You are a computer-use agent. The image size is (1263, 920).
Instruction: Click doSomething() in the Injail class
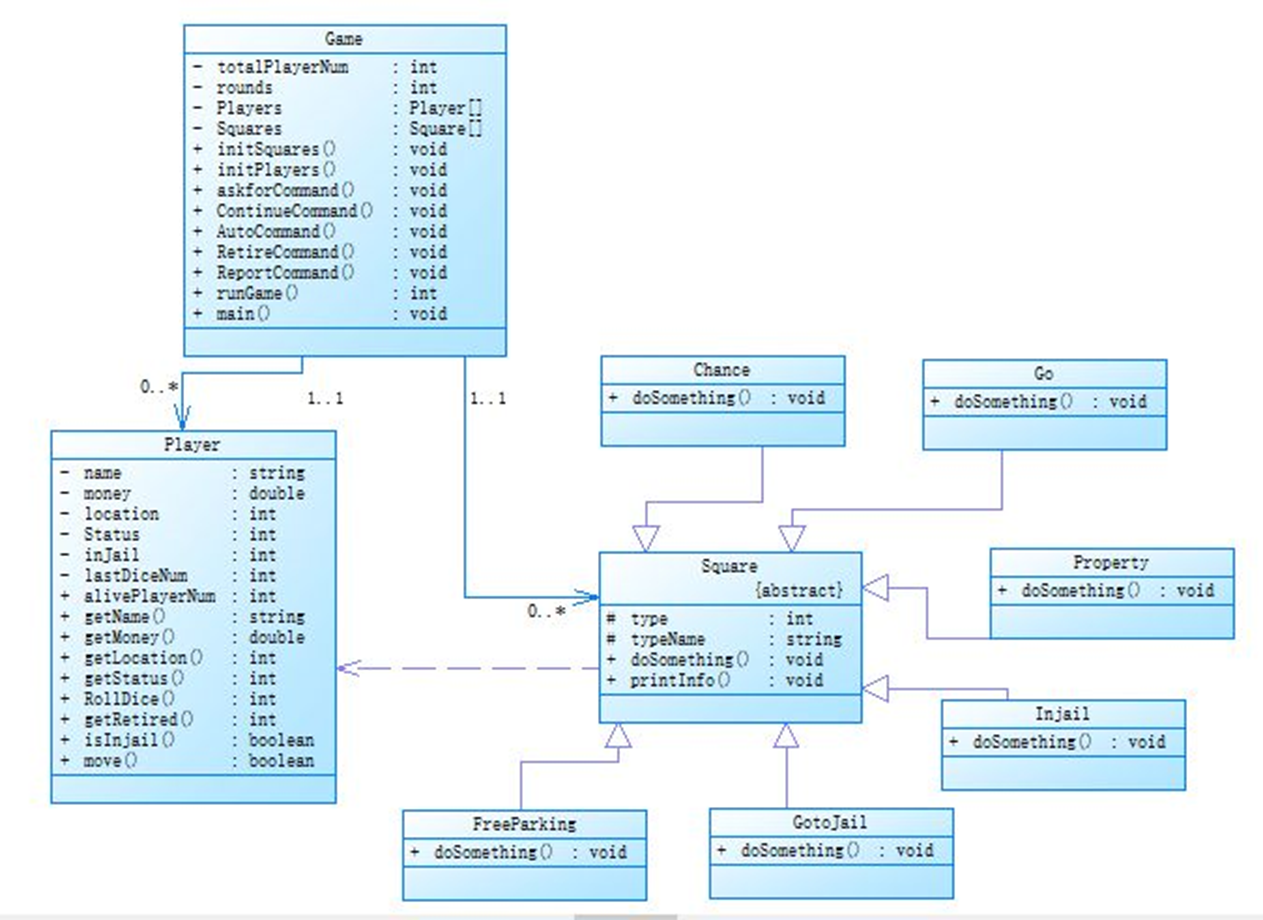click(1033, 742)
